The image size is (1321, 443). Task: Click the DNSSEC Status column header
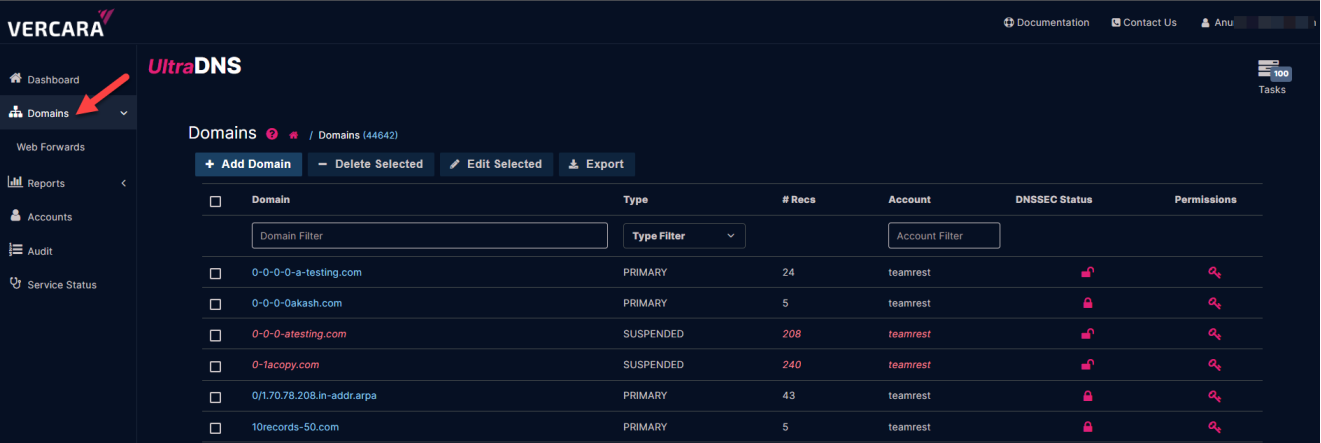1054,200
